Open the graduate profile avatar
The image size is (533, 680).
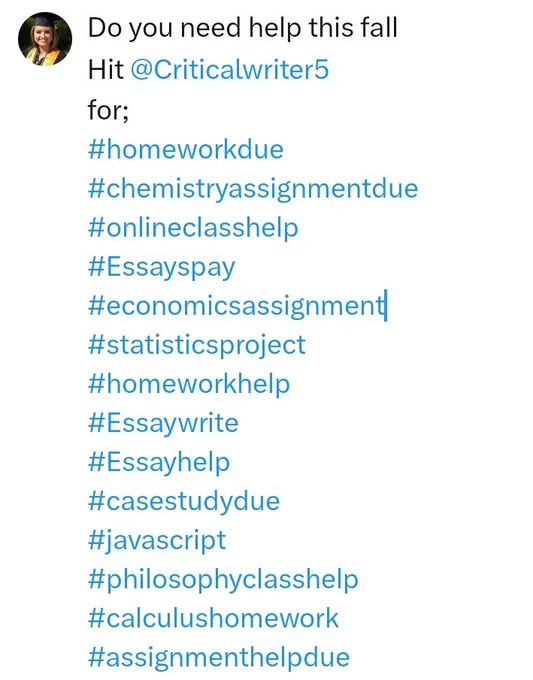(45, 39)
